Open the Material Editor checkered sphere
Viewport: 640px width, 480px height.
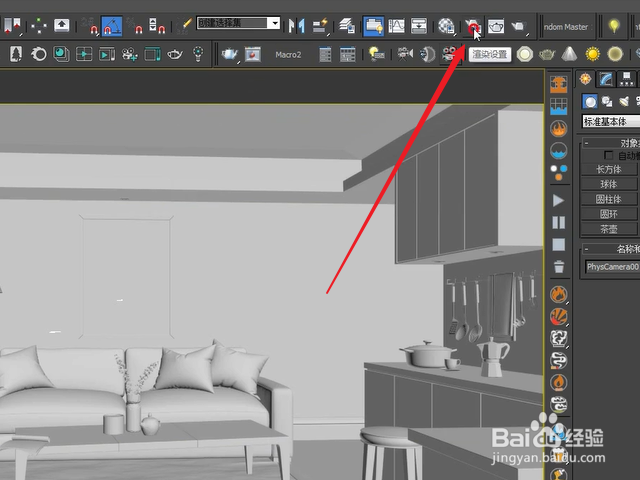(x=446, y=26)
